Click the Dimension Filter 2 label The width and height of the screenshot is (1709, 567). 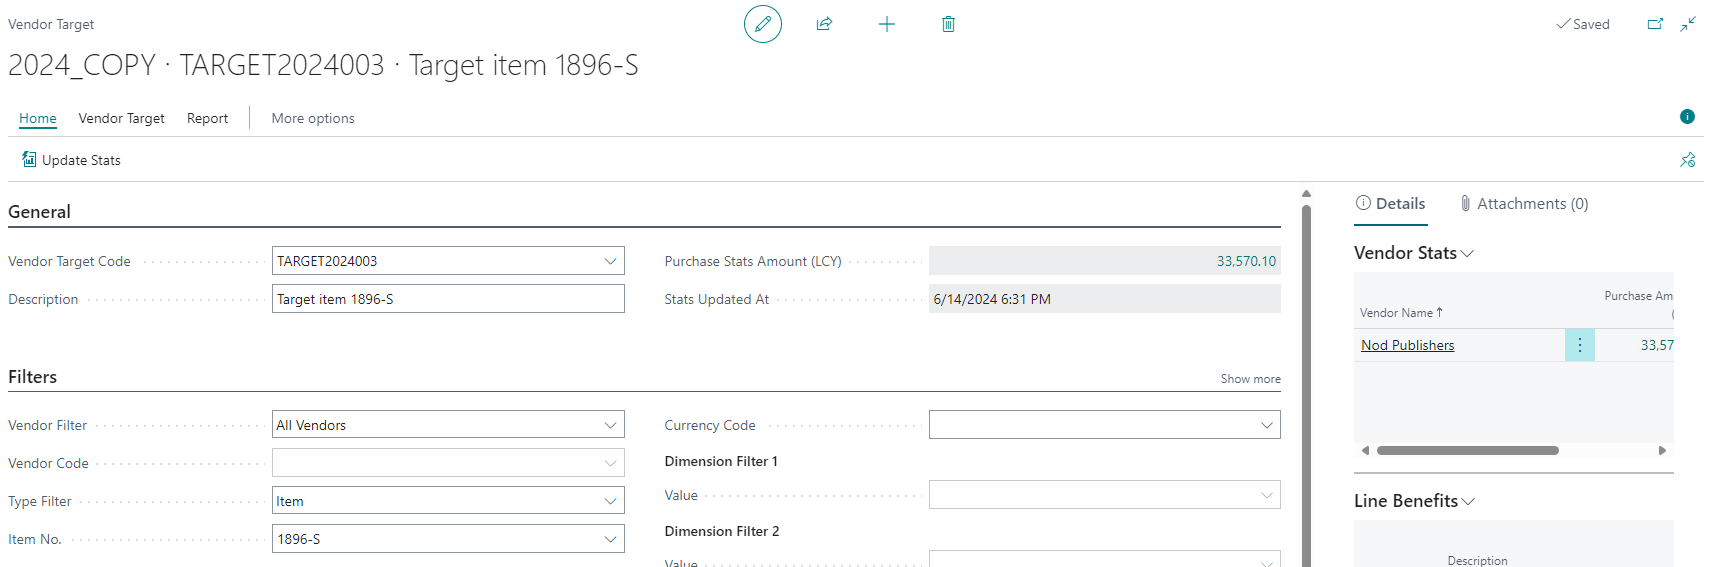coord(722,531)
